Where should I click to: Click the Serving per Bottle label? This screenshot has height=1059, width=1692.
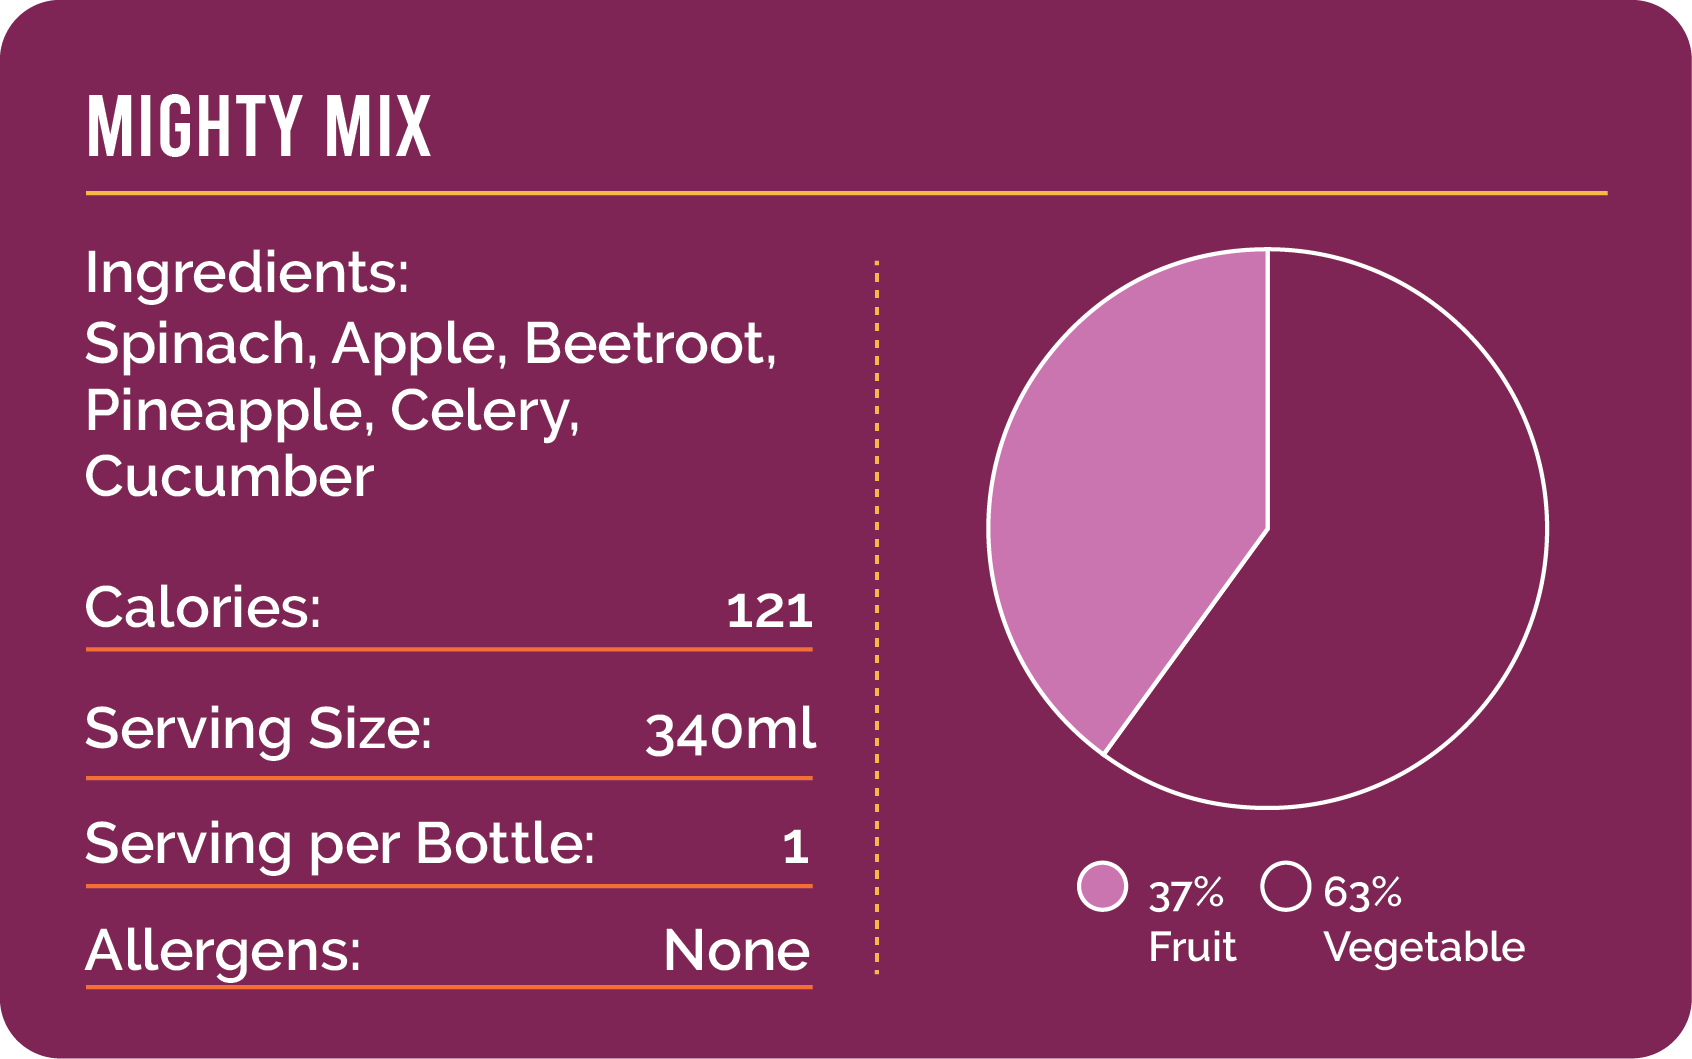point(340,844)
